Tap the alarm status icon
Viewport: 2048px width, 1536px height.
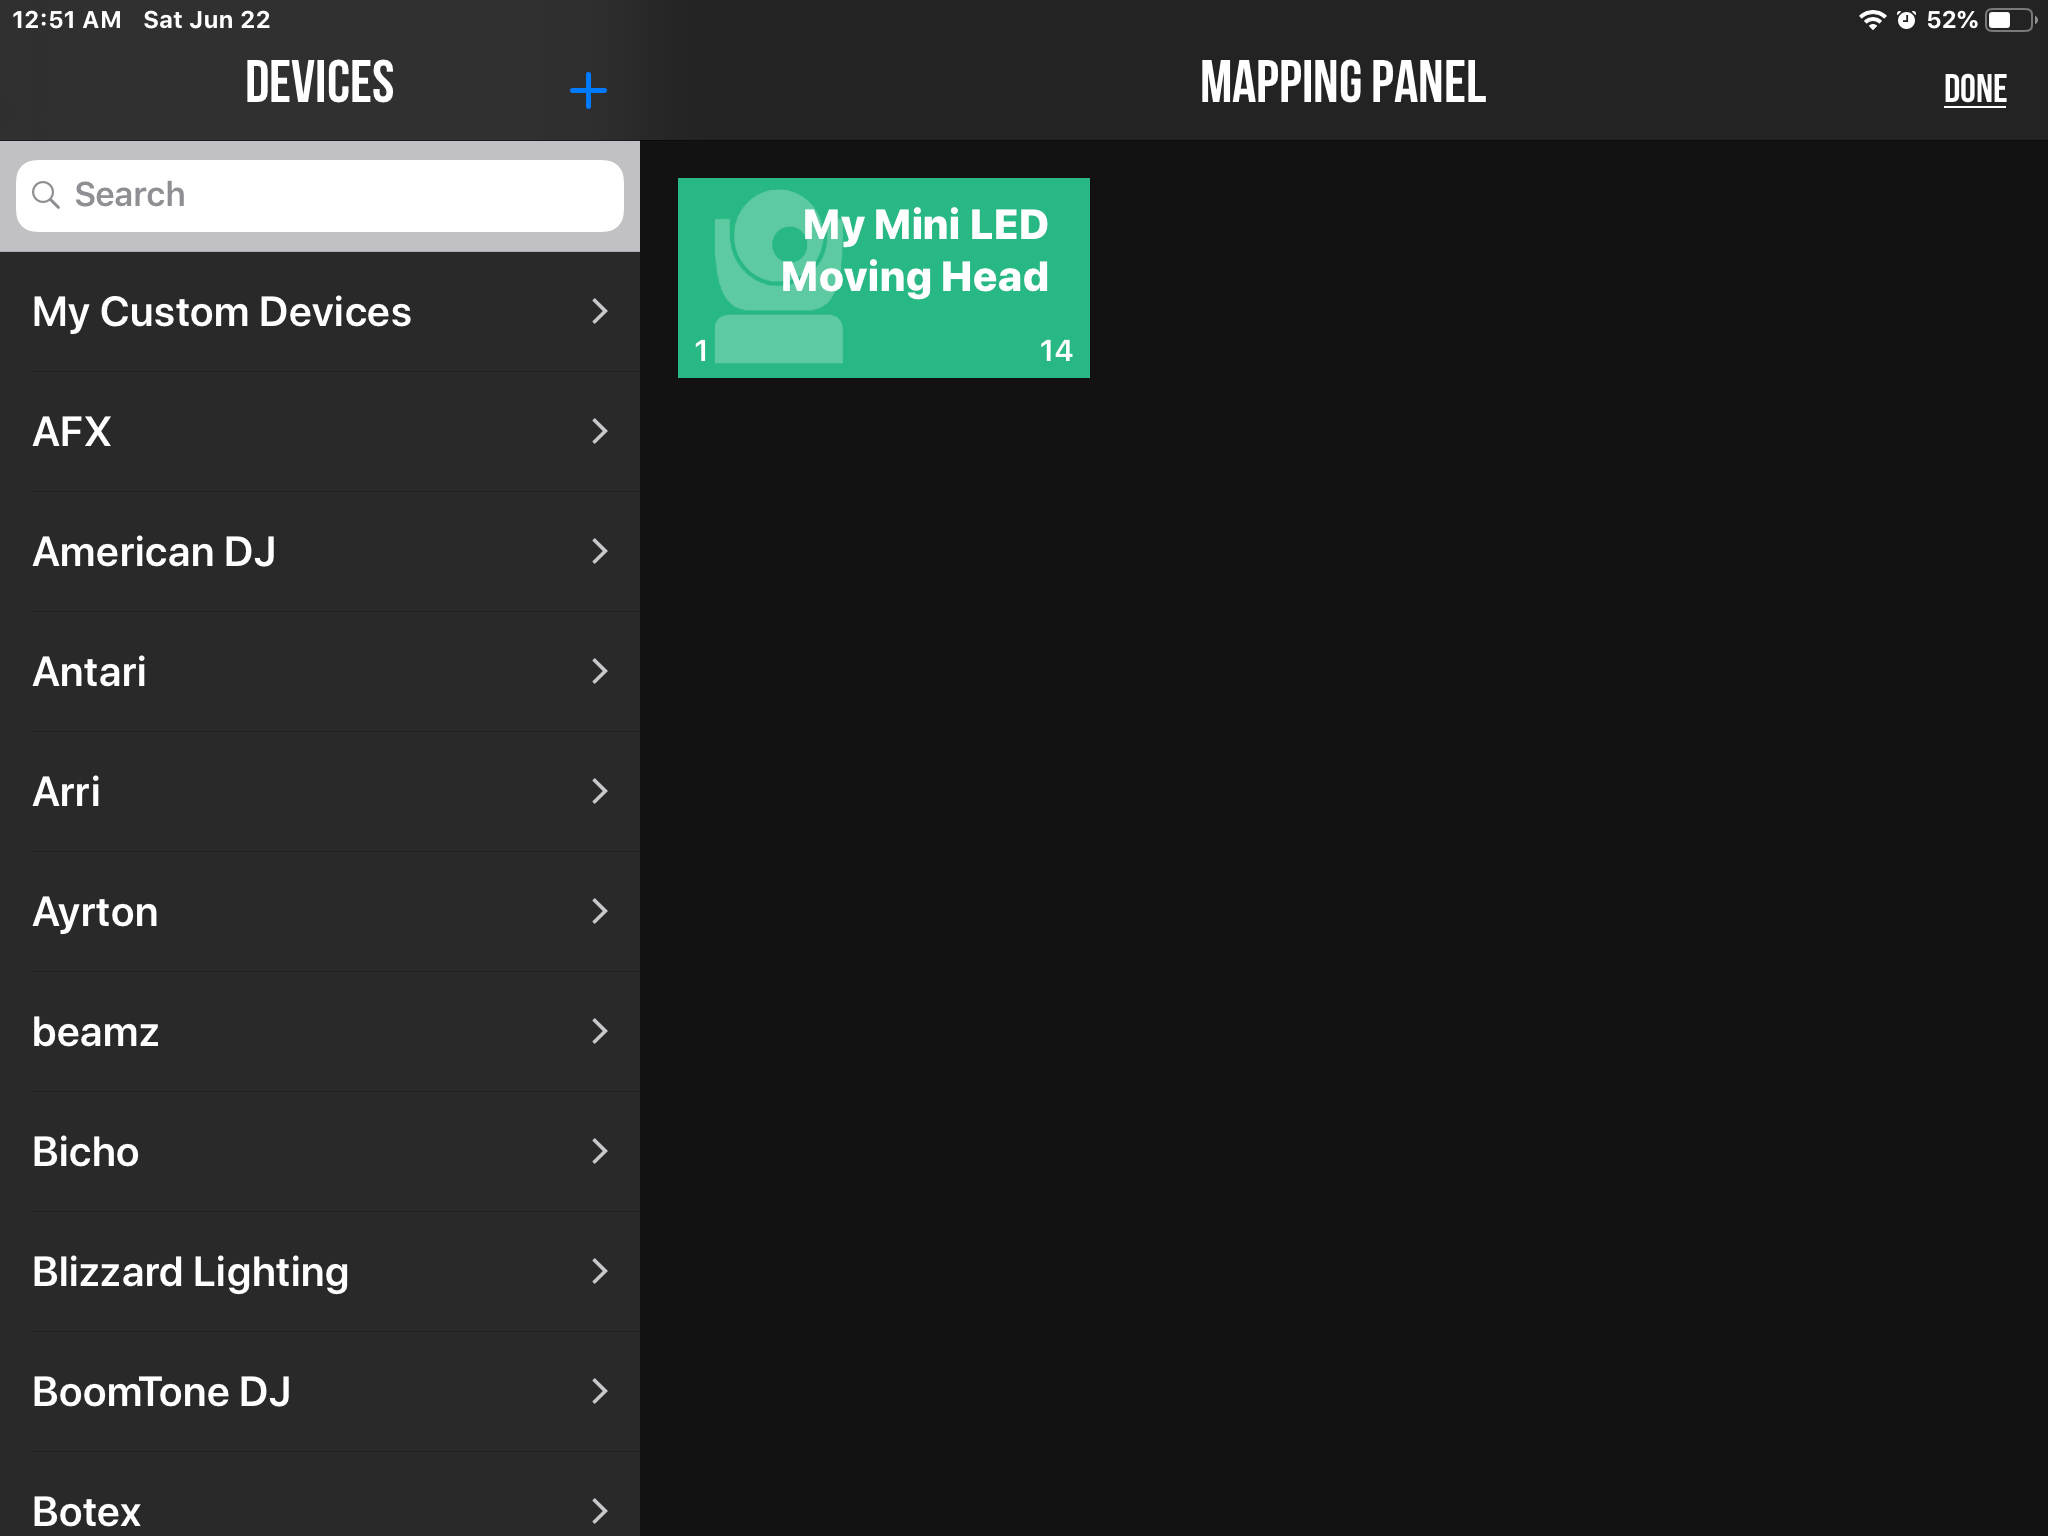(x=1906, y=20)
